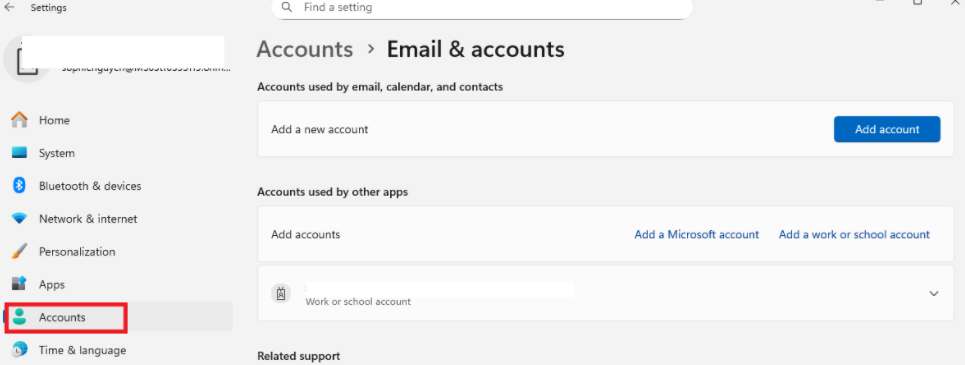Screen dimensions: 965x365
Task: Click the user profile avatar picture
Action: [26, 59]
